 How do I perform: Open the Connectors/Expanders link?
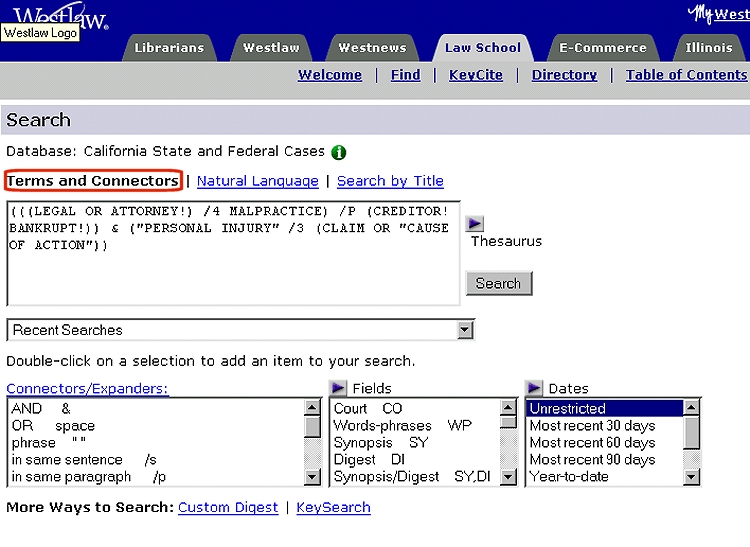(x=87, y=388)
